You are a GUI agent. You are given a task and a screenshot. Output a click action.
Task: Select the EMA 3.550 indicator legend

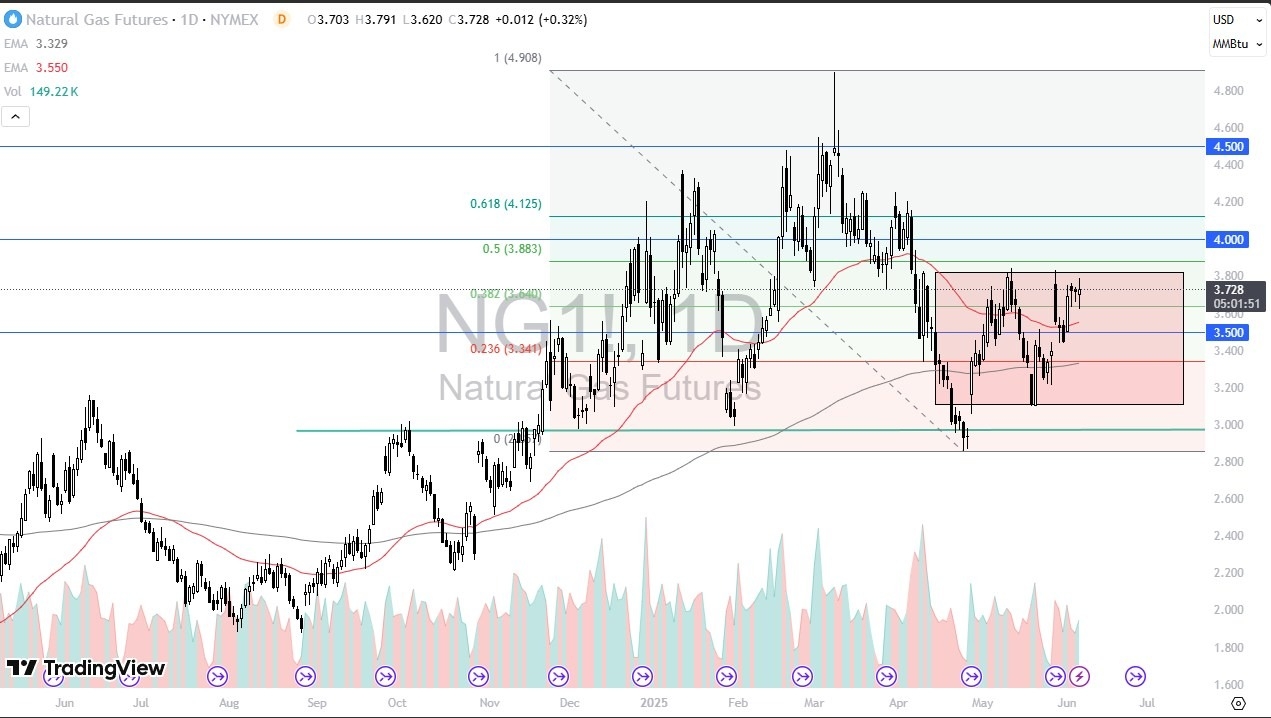(37, 67)
